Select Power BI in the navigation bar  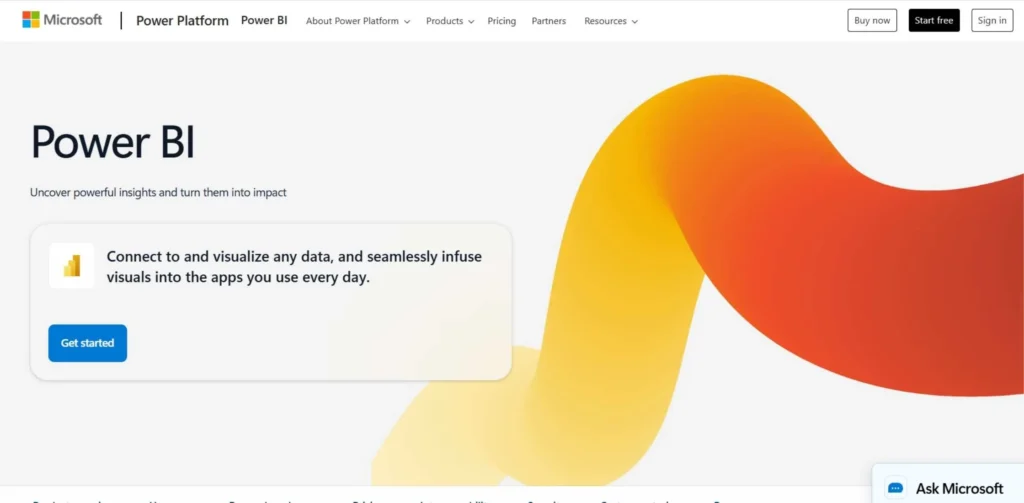264,21
